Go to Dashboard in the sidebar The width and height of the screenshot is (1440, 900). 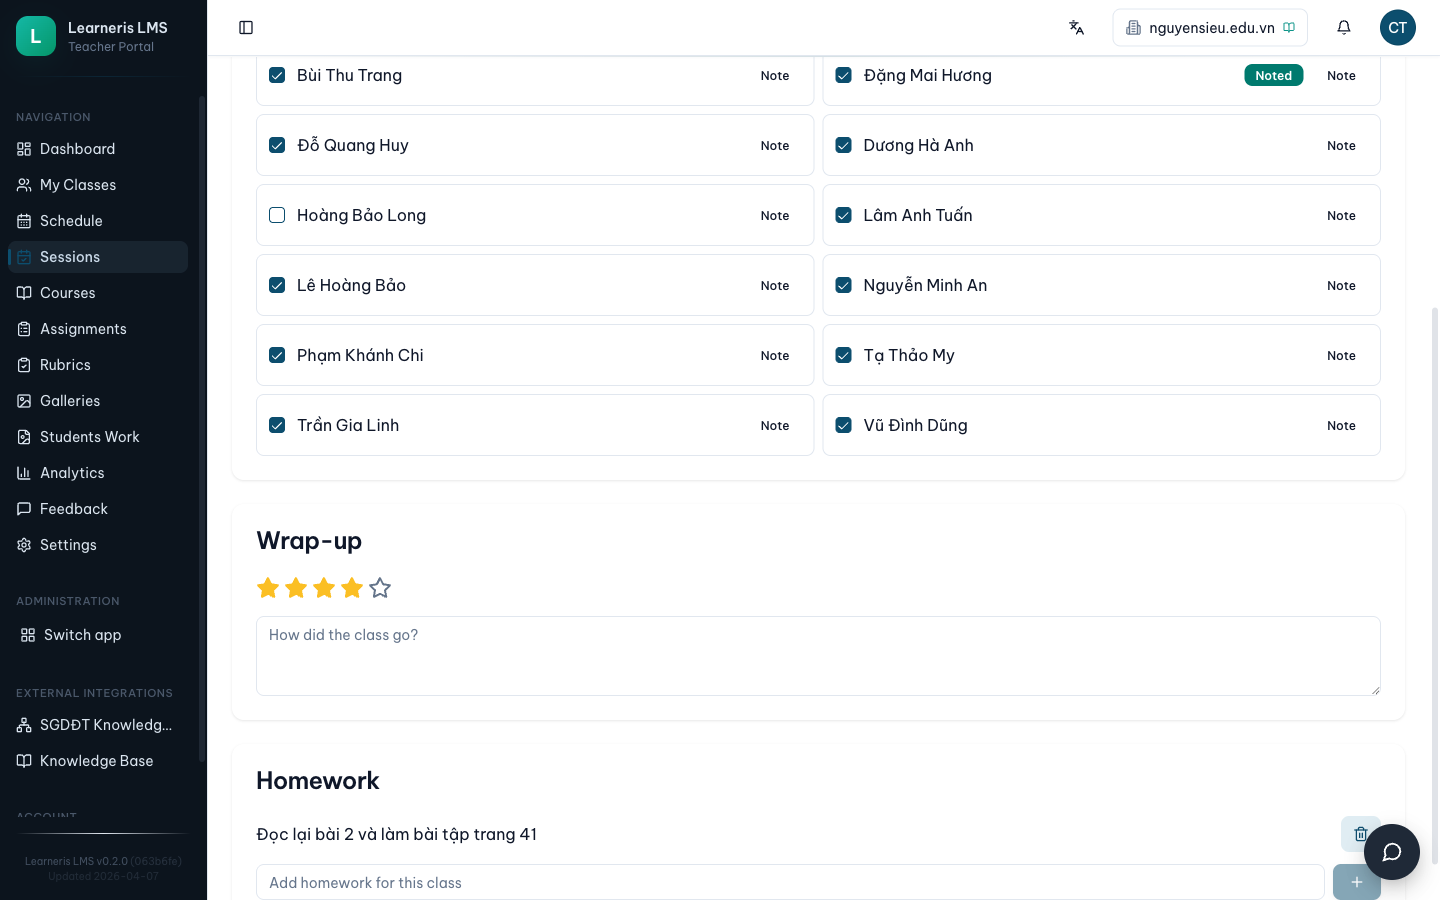[98, 149]
